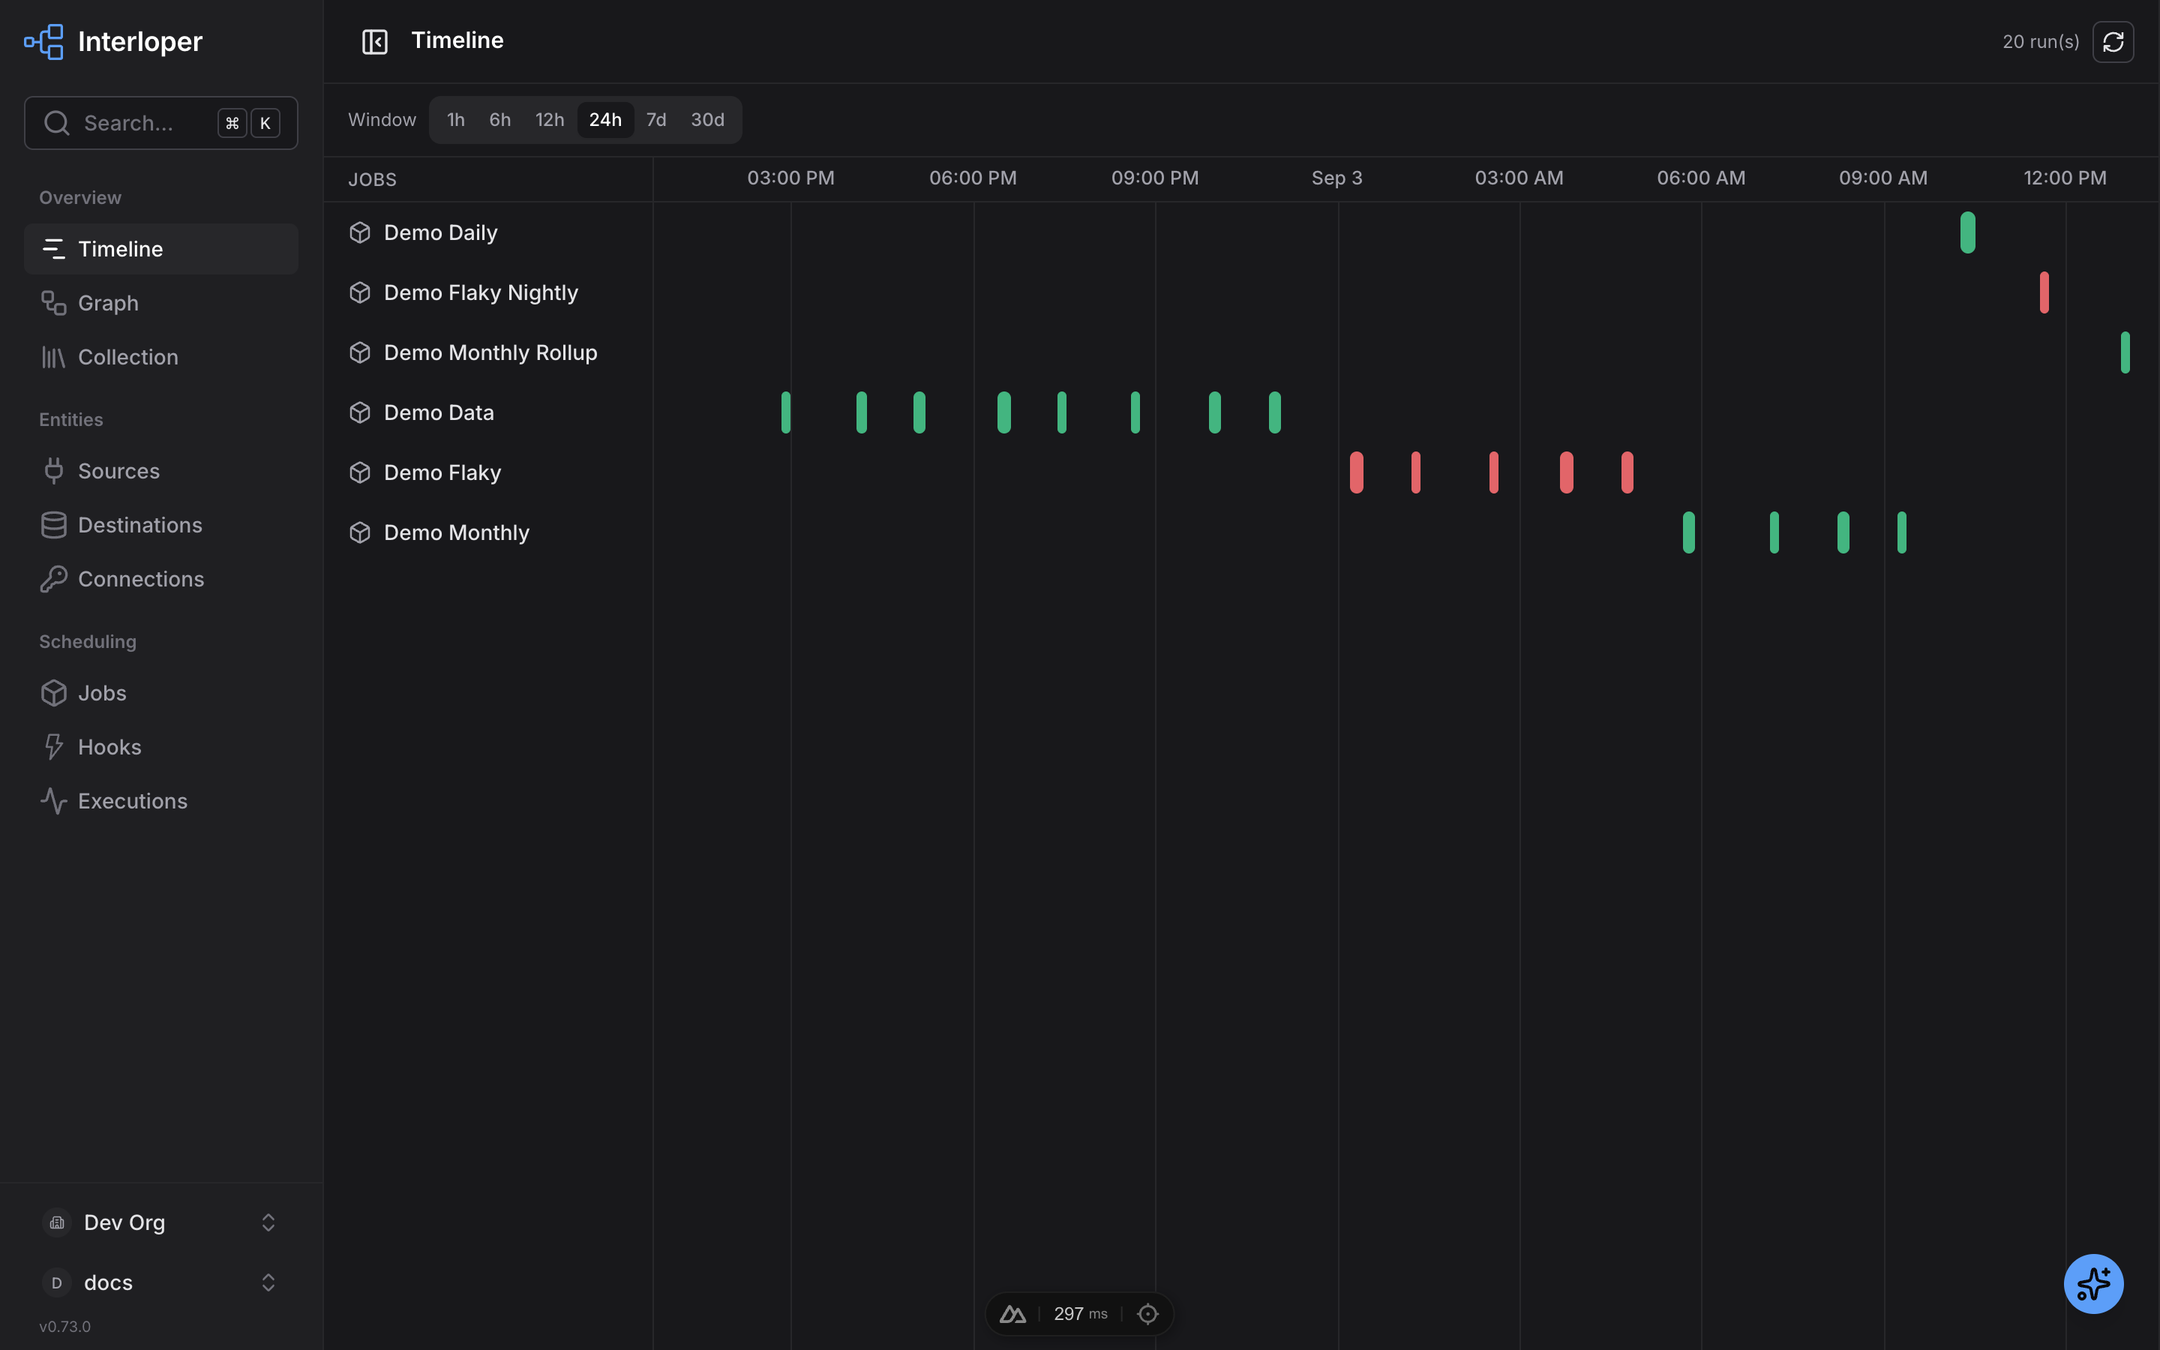Click the Graph icon in sidebar
2160x1350 pixels.
pyautogui.click(x=54, y=303)
